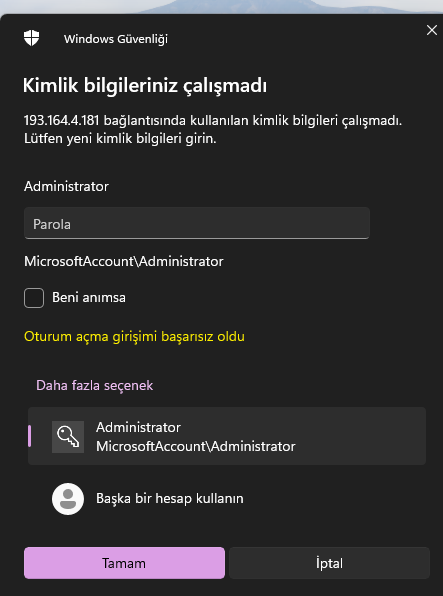Click the Administrator username label above password

[66, 186]
